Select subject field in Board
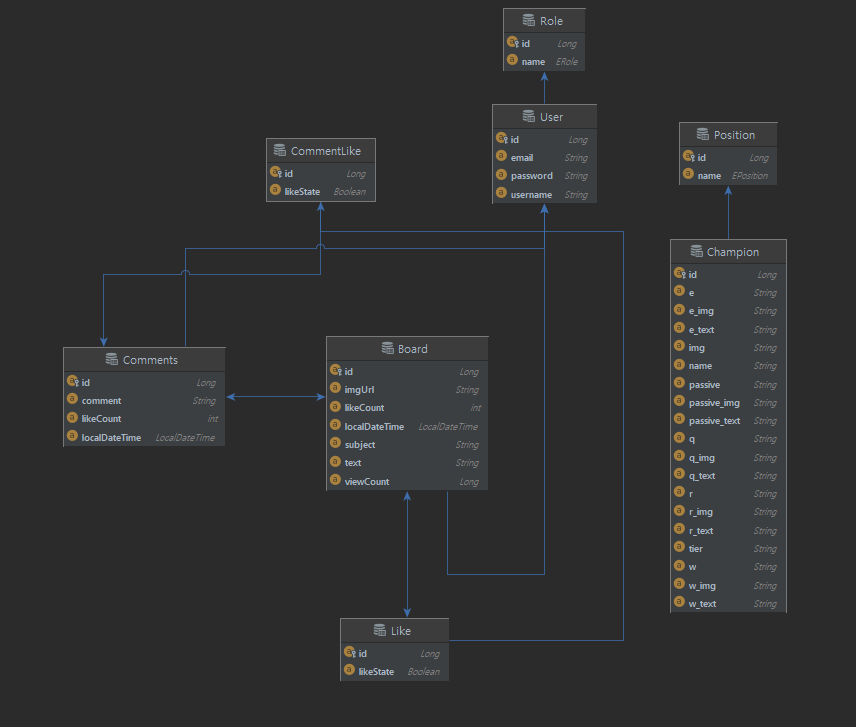 click(407, 445)
